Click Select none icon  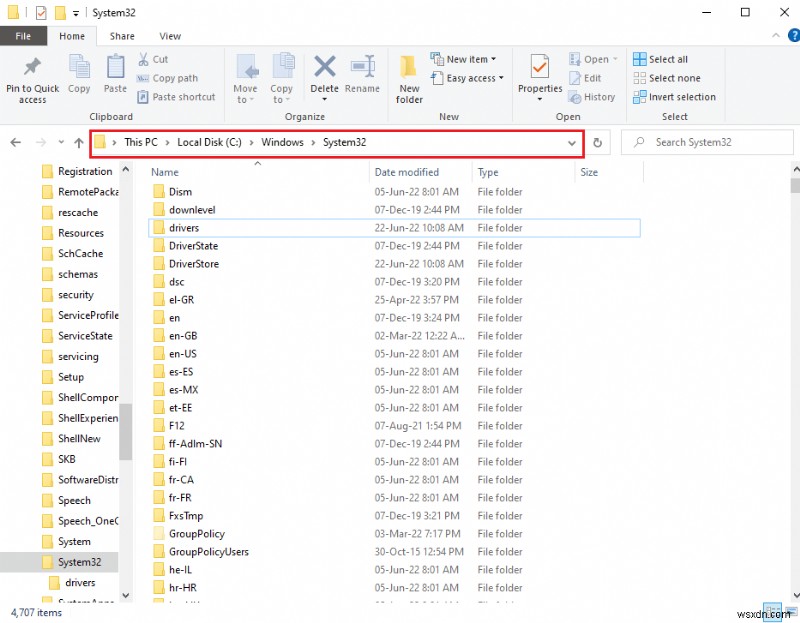click(639, 78)
